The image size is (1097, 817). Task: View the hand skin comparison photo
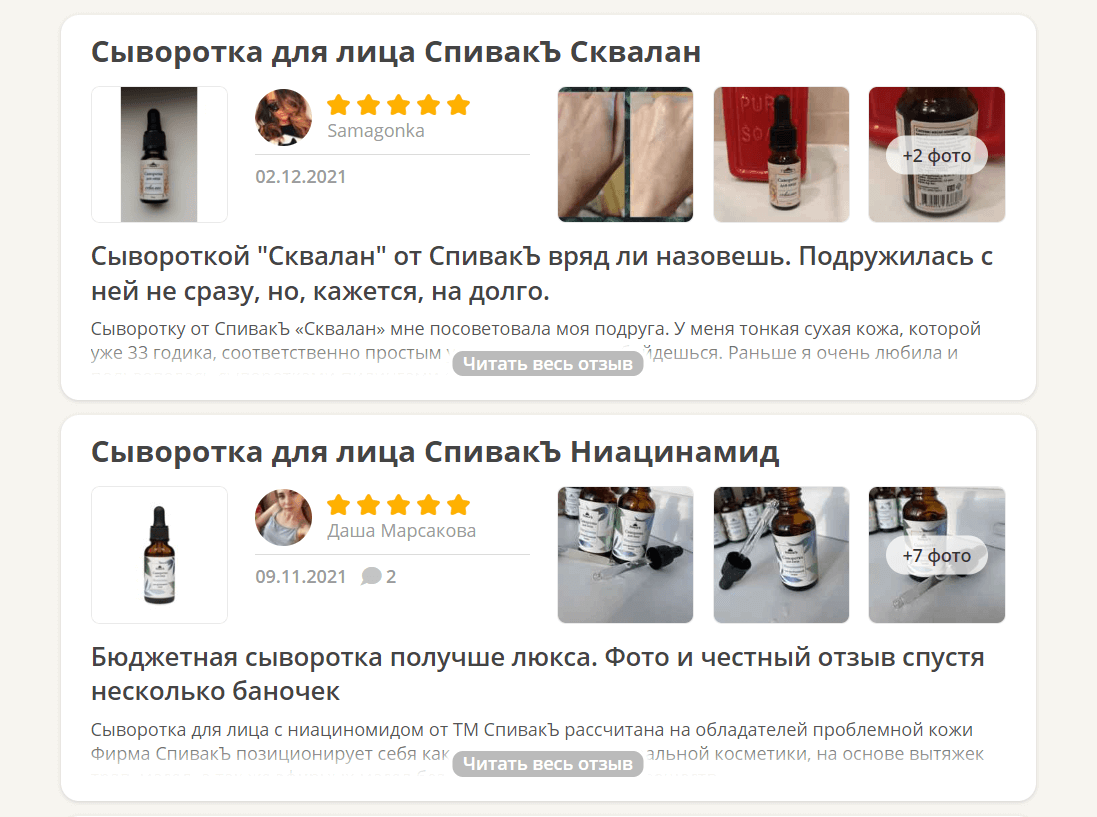click(625, 155)
